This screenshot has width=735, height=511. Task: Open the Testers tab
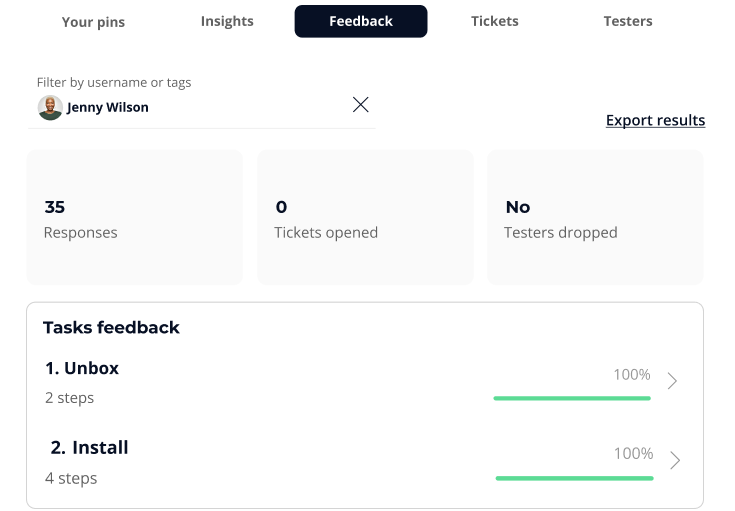point(628,21)
